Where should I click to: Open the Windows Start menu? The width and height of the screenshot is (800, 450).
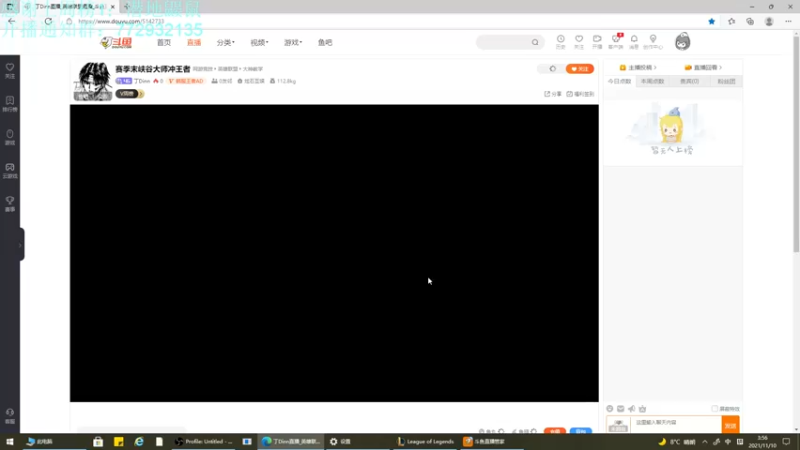9,441
